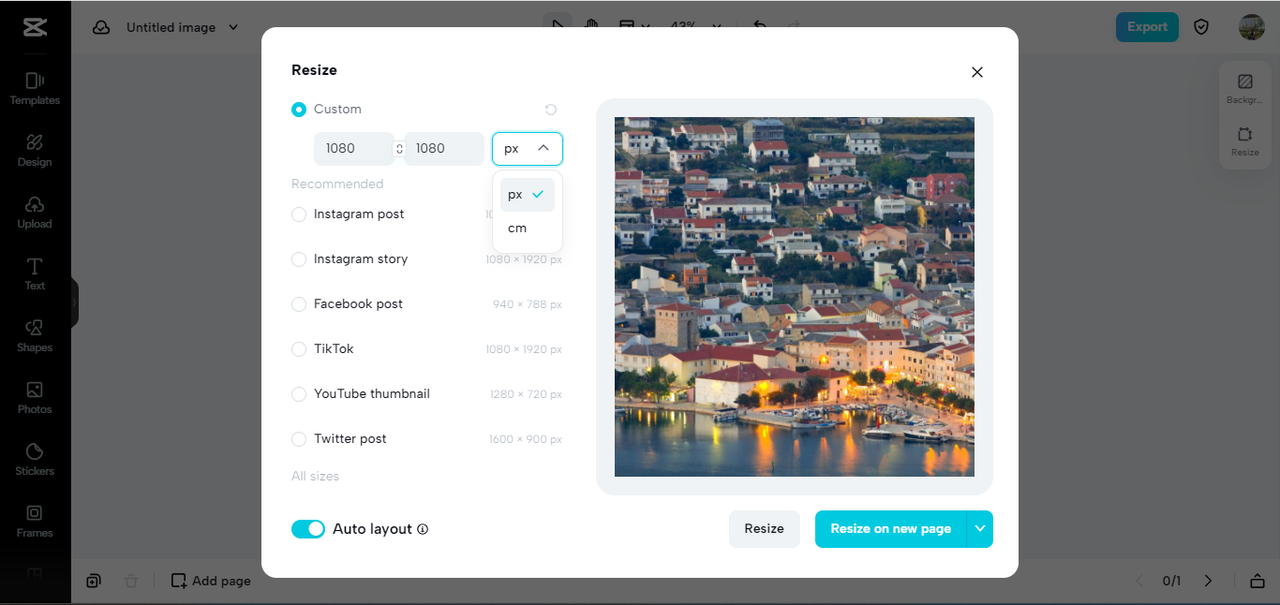Open the Background panel on right
The width and height of the screenshot is (1280, 605).
(1245, 89)
